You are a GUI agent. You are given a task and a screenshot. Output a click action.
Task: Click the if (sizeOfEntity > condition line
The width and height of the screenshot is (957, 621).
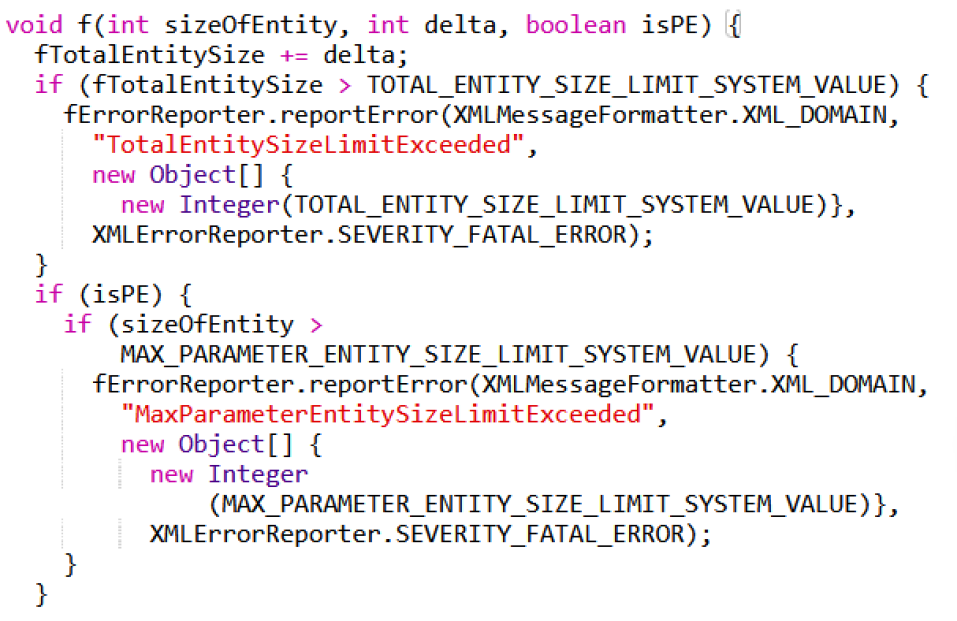193,325
